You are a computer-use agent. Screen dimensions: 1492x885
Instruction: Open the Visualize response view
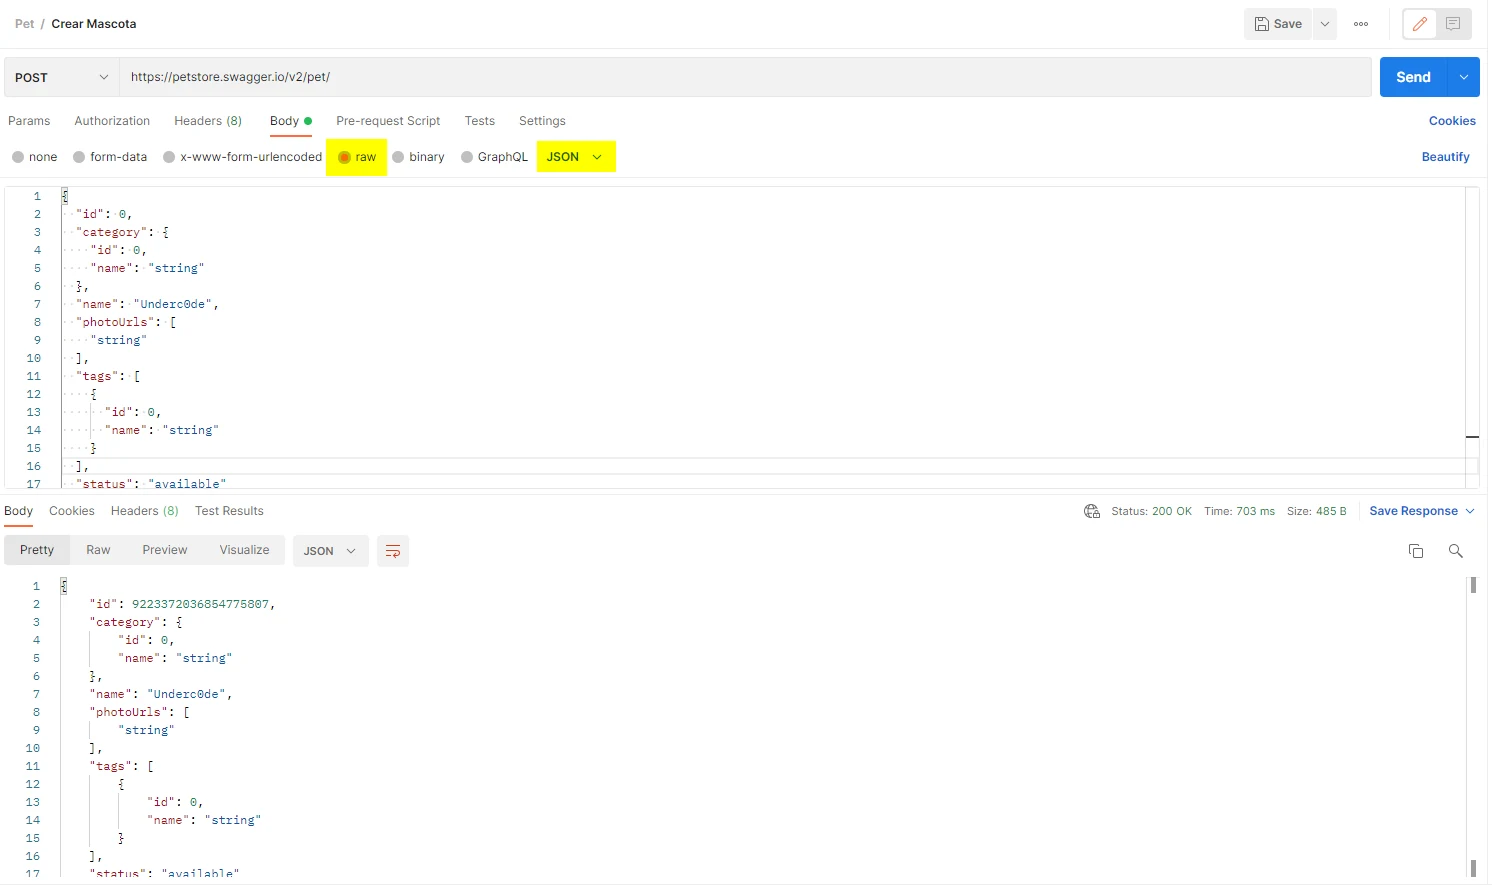coord(245,550)
